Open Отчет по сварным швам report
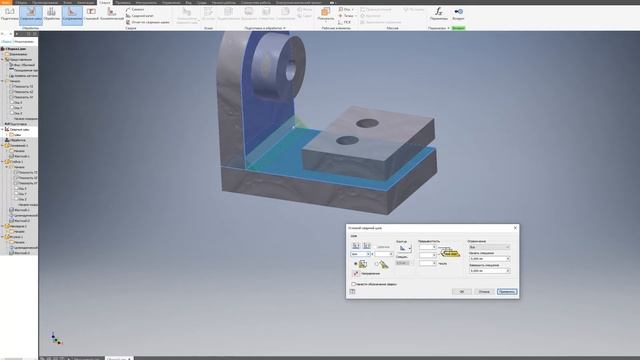 pyautogui.click(x=148, y=22)
